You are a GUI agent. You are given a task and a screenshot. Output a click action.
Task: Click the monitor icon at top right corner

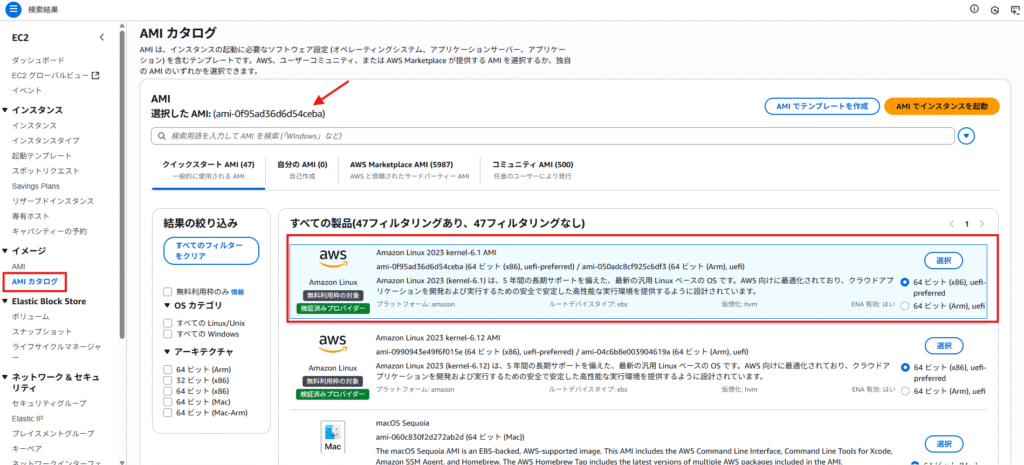[1015, 9]
